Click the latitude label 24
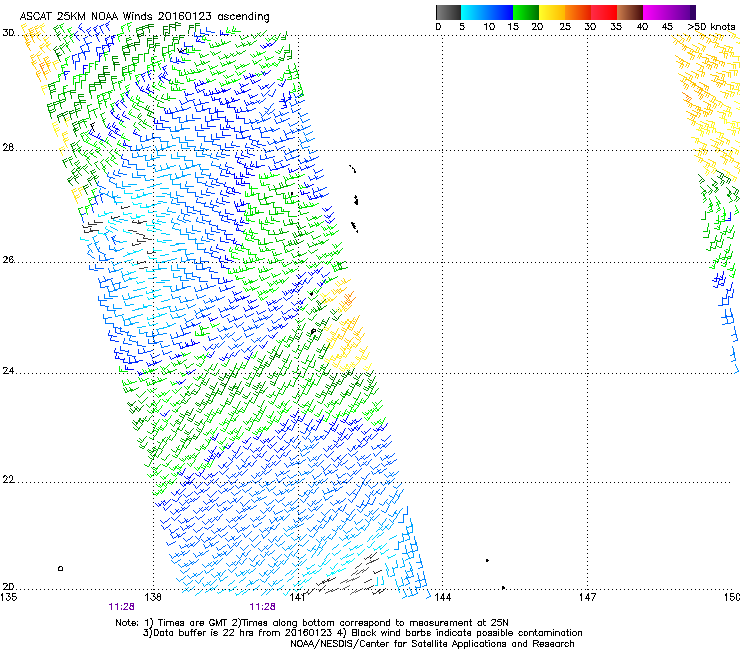740x650 pixels. (x=8, y=370)
